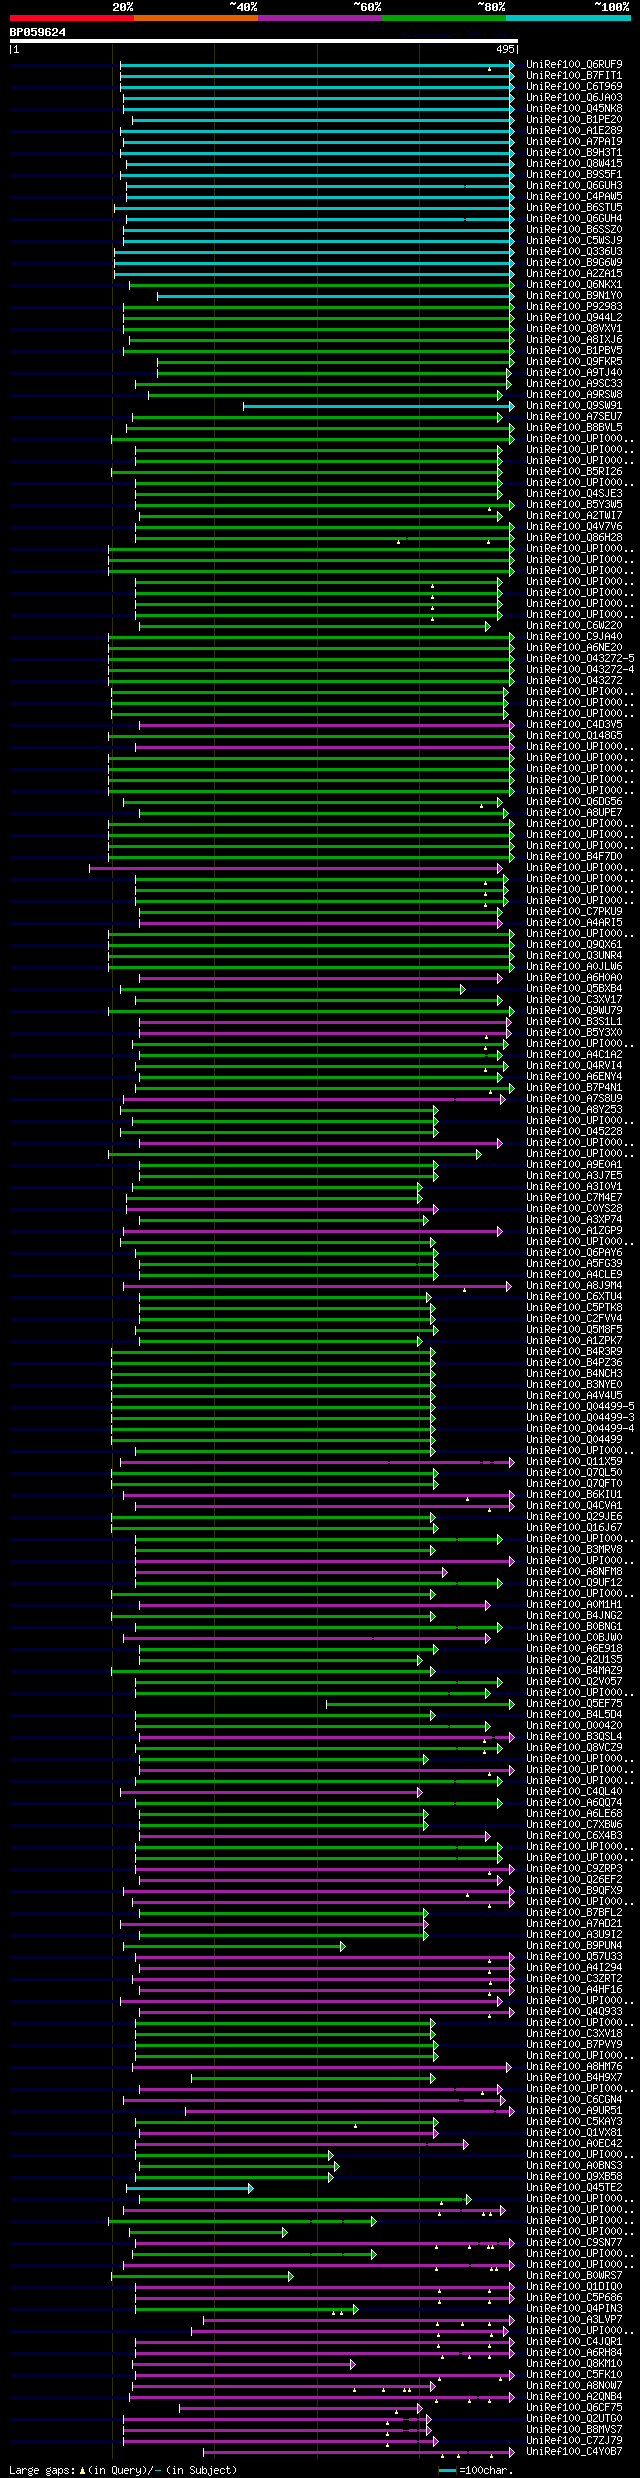
Task: Select hit label UniRef100_B4F7D0
Action: pos(574,857)
